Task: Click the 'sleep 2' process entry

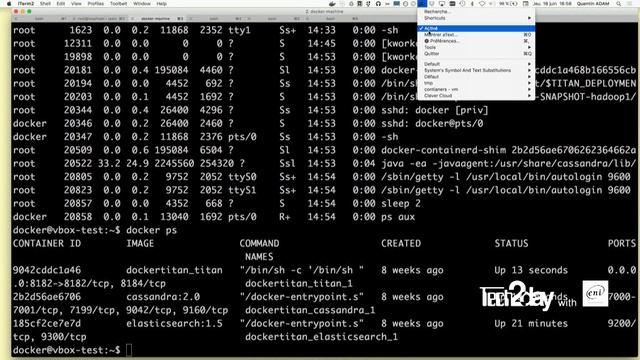Action: coord(401,203)
